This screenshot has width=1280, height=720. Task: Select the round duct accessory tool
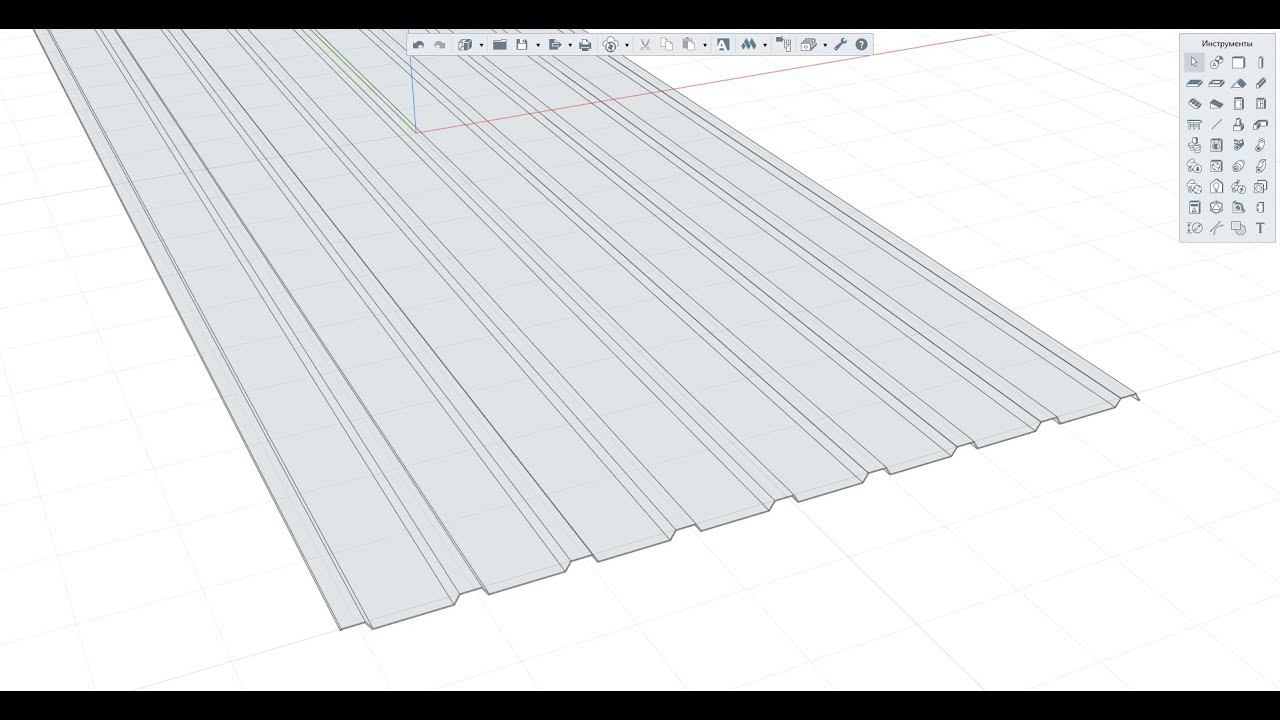tap(1238, 166)
